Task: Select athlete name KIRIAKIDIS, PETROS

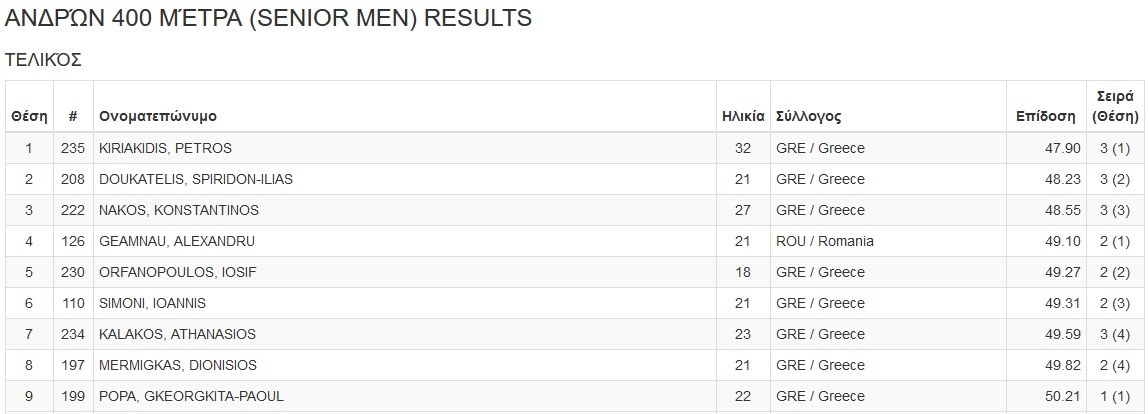Action: pos(165,149)
